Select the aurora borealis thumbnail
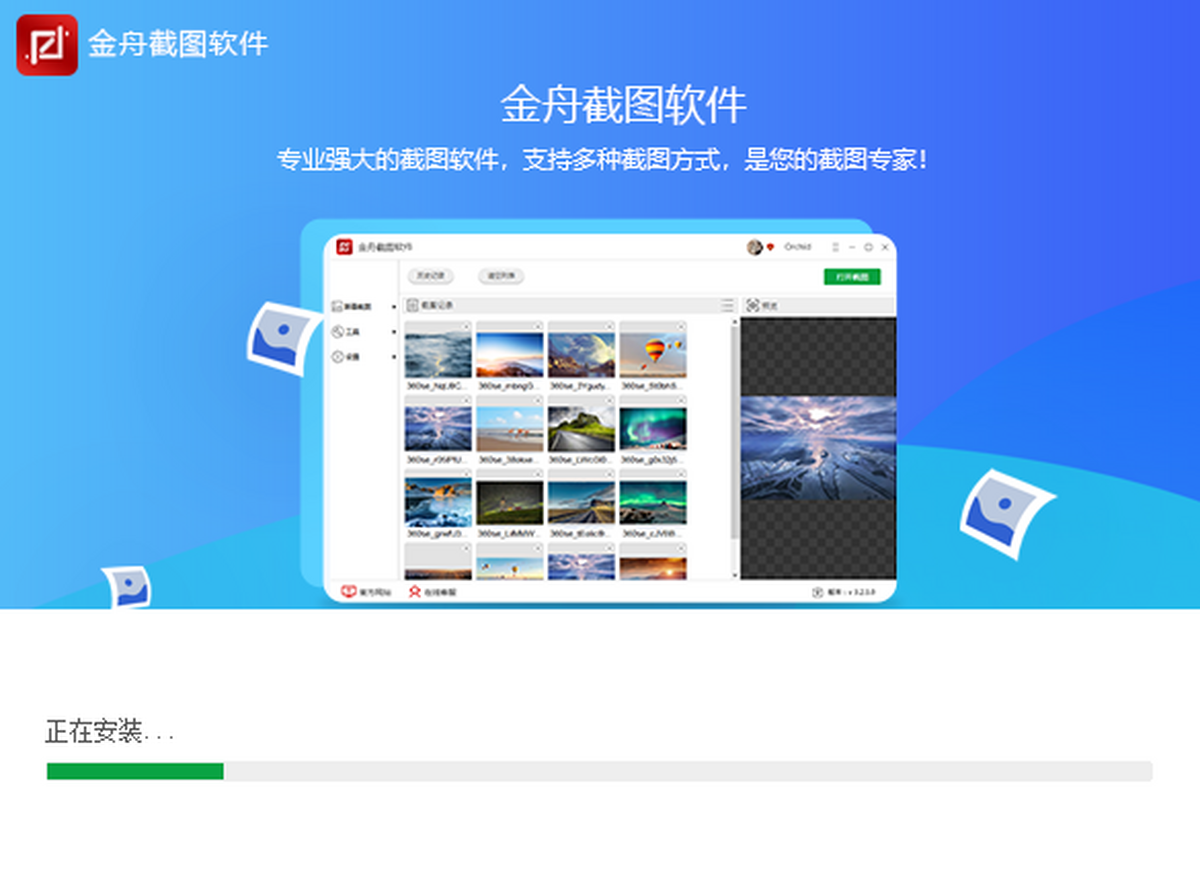The width and height of the screenshot is (1200, 878). coord(652,425)
